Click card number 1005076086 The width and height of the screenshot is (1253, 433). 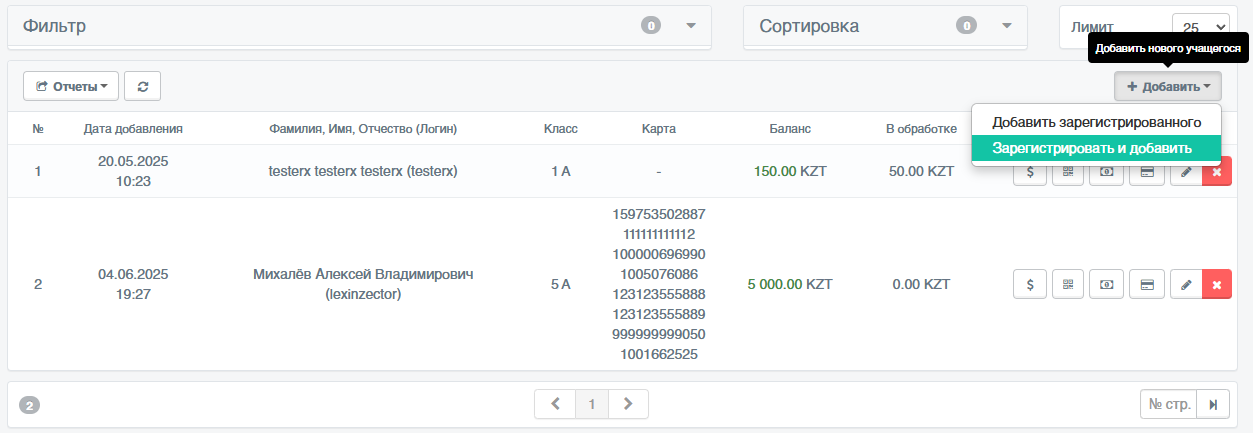pyautogui.click(x=659, y=274)
